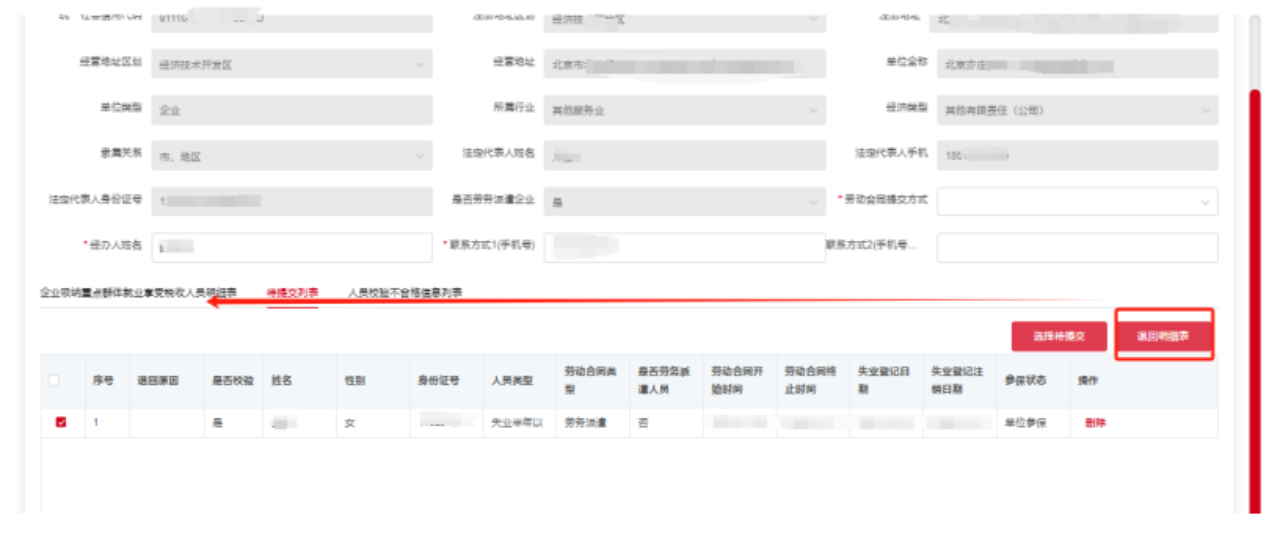Click the red vertical page scrollbar
The width and height of the screenshot is (1280, 534).
(x=1255, y=300)
